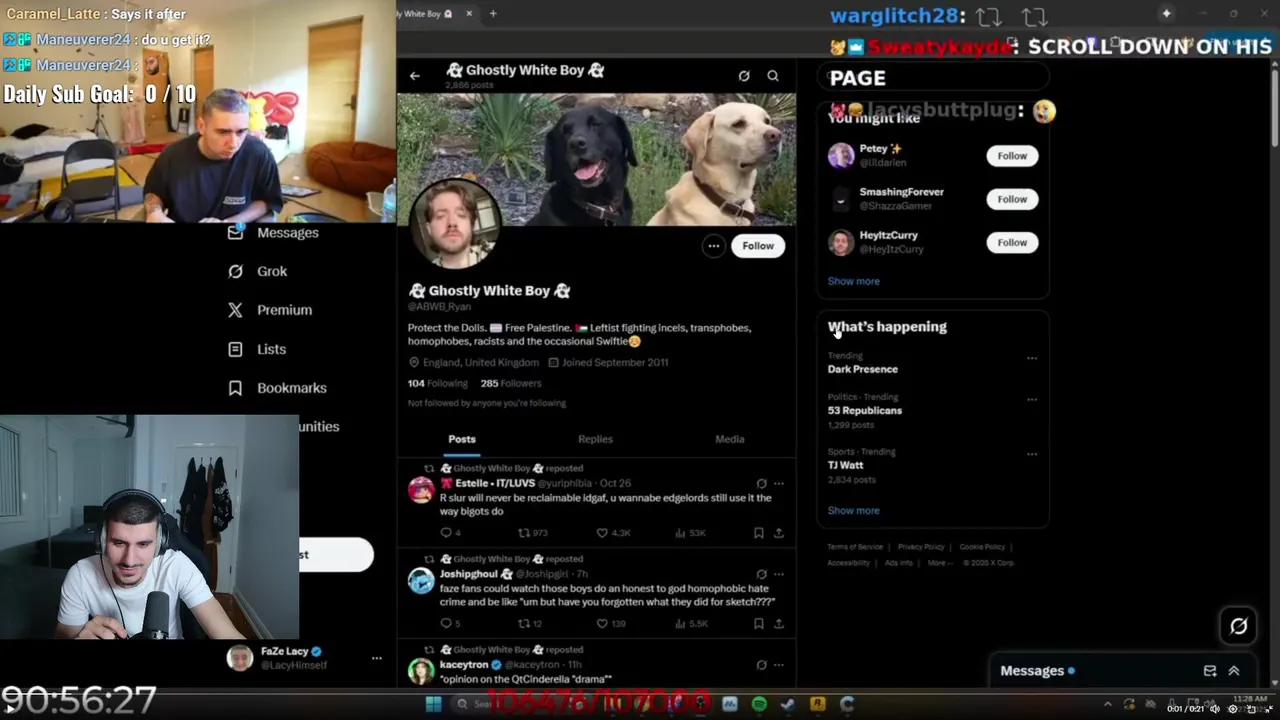The height and width of the screenshot is (720, 1280).
Task: Switch to the Replies tab
Action: click(595, 439)
